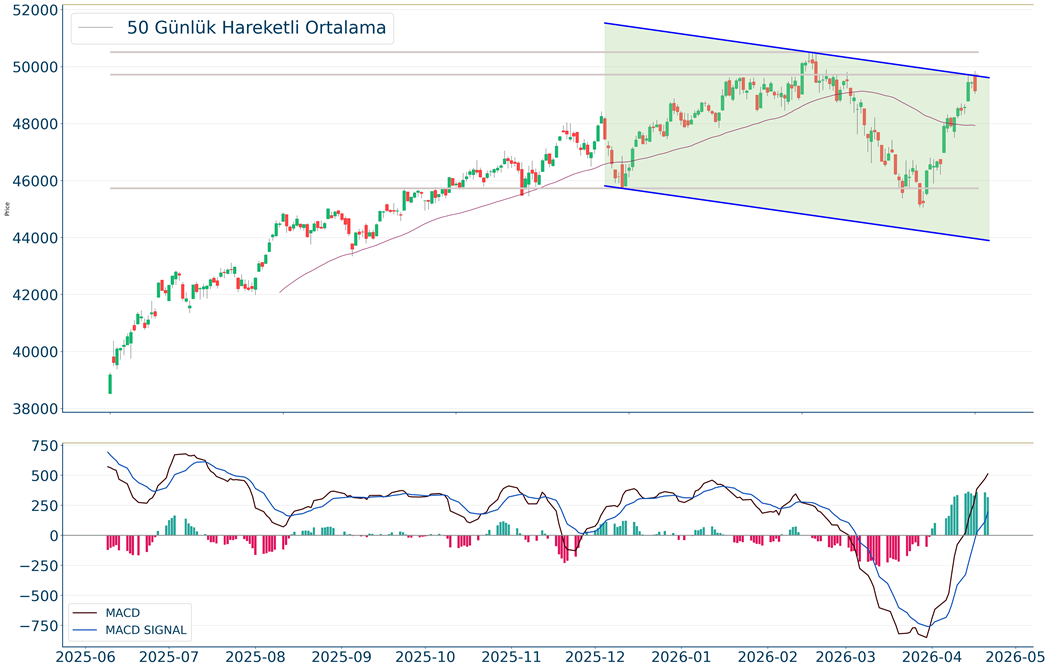1050x669 pixels.
Task: Click the 48000 price axis label
Action: click(29, 124)
